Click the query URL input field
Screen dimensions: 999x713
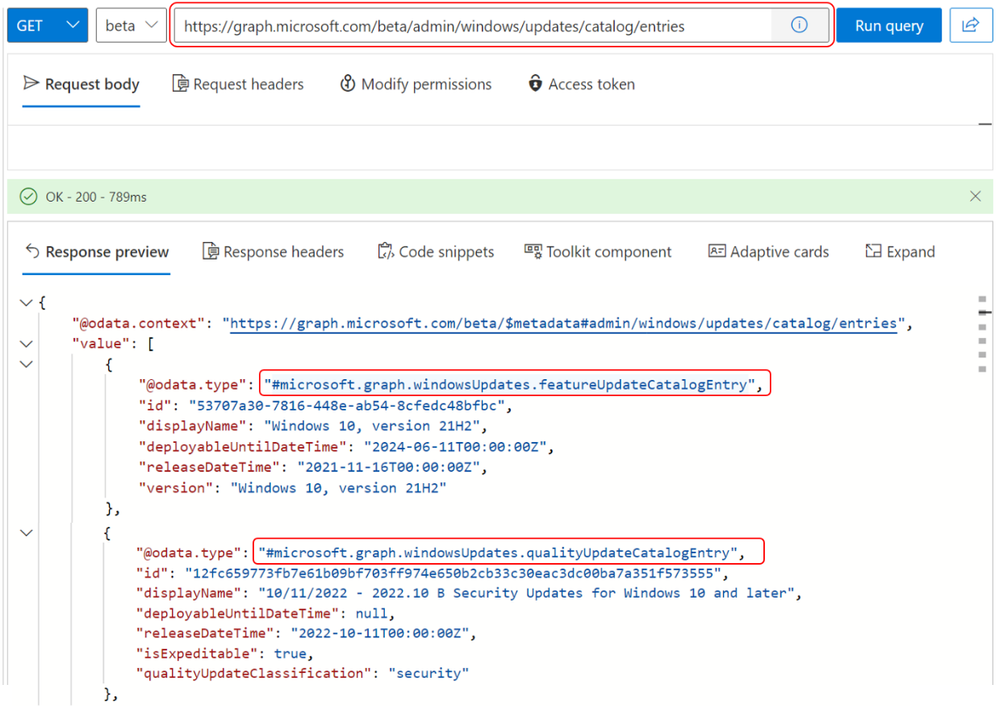point(473,25)
